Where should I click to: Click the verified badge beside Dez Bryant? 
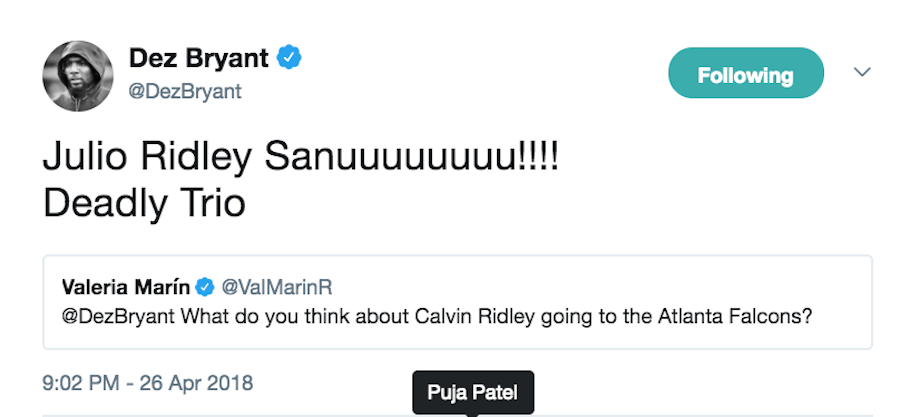tap(290, 59)
